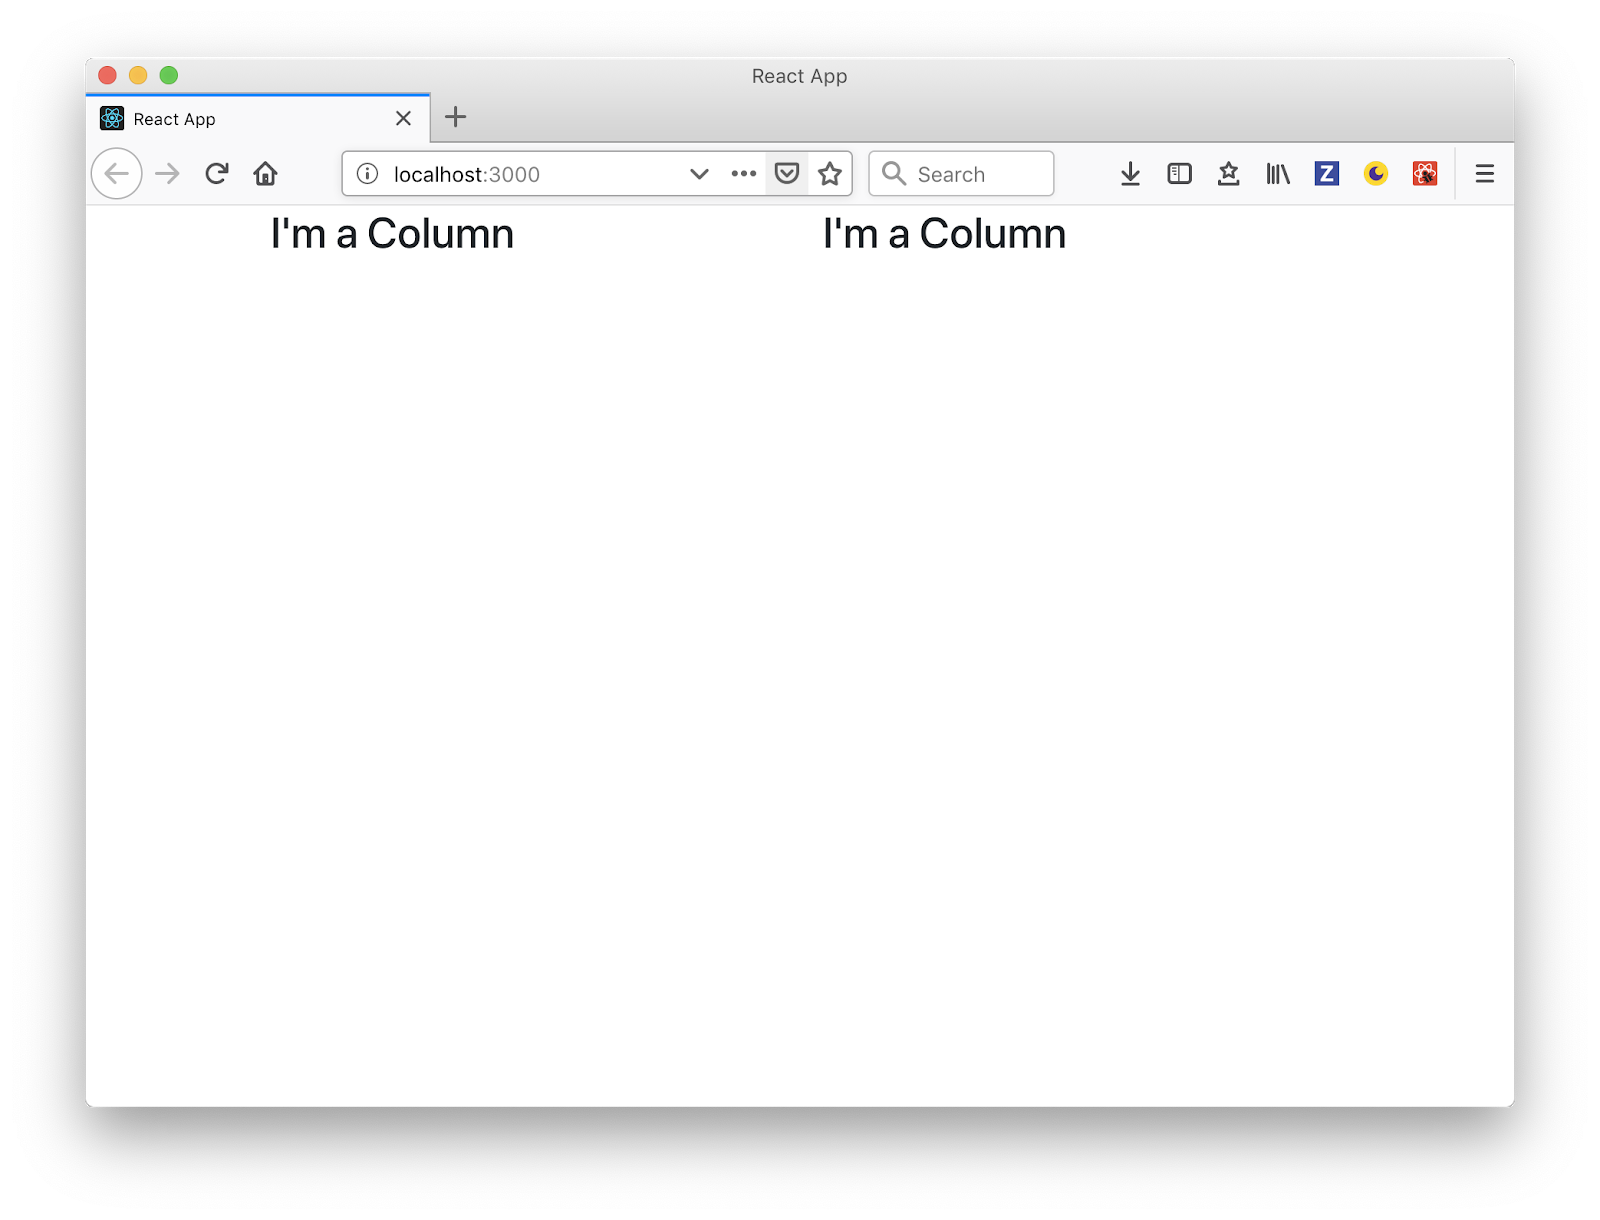1600x1220 pixels.
Task: Reload the current page
Action: [x=216, y=174]
